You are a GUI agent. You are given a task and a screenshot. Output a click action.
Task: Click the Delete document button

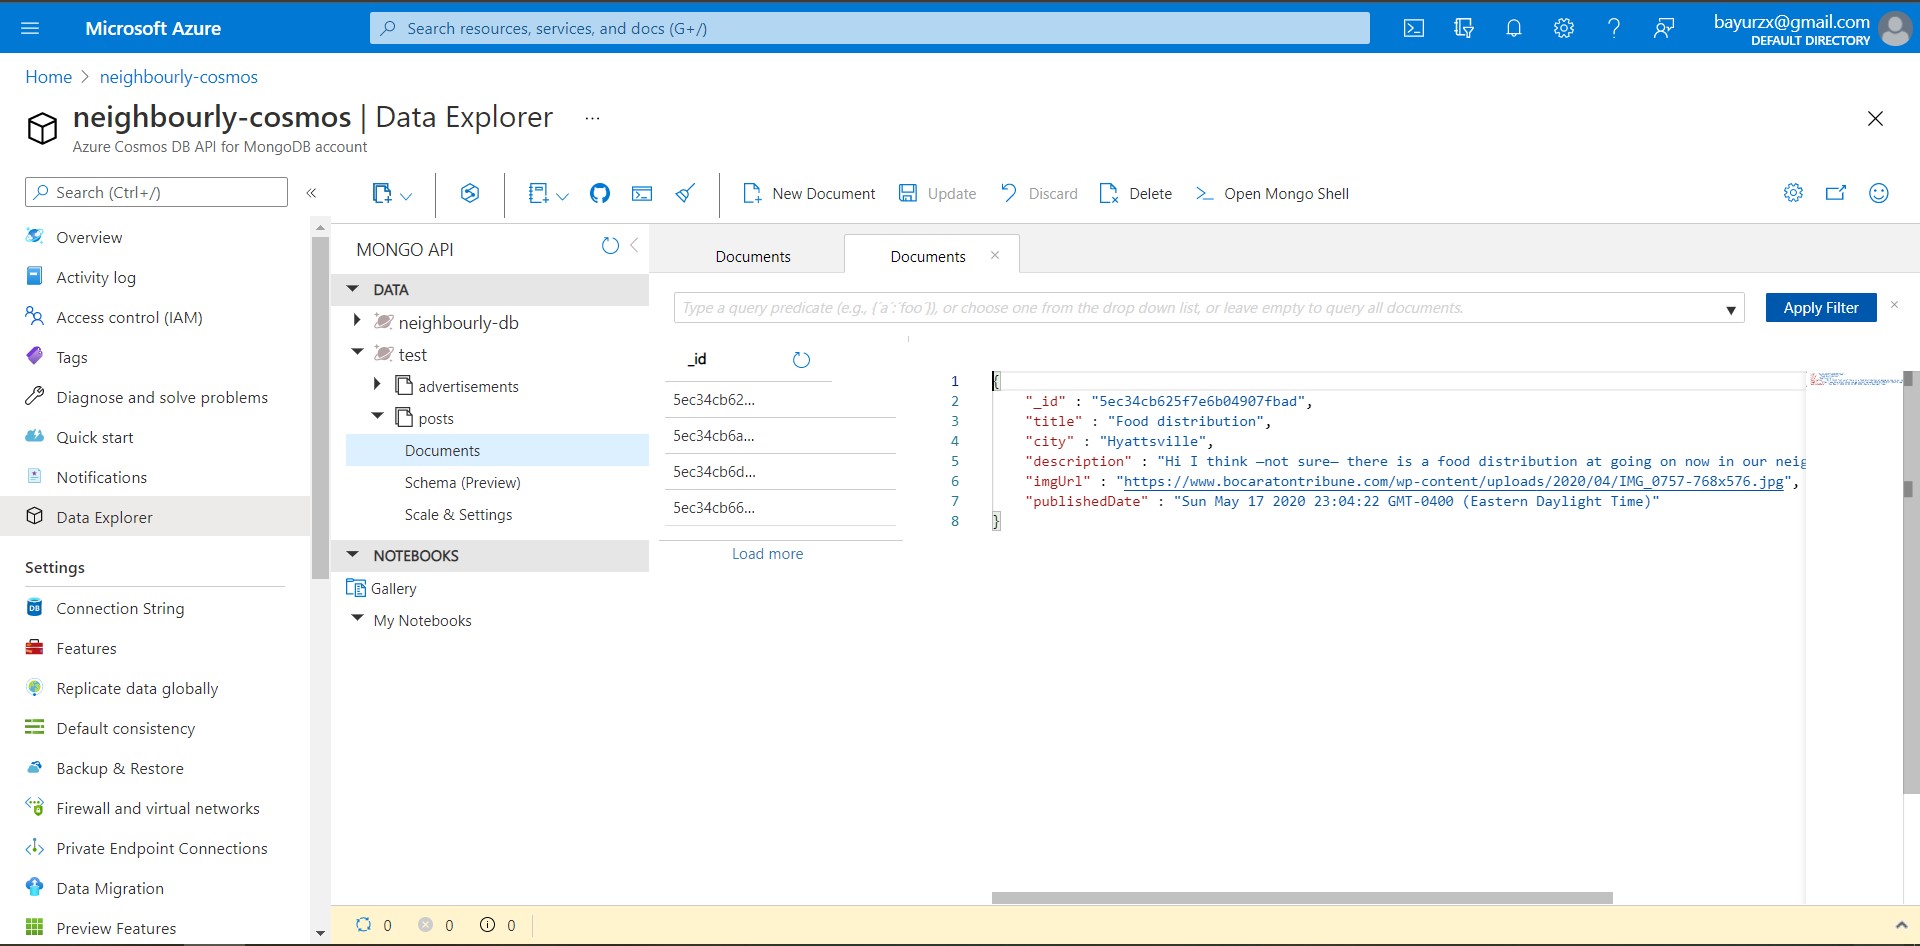pyautogui.click(x=1135, y=193)
